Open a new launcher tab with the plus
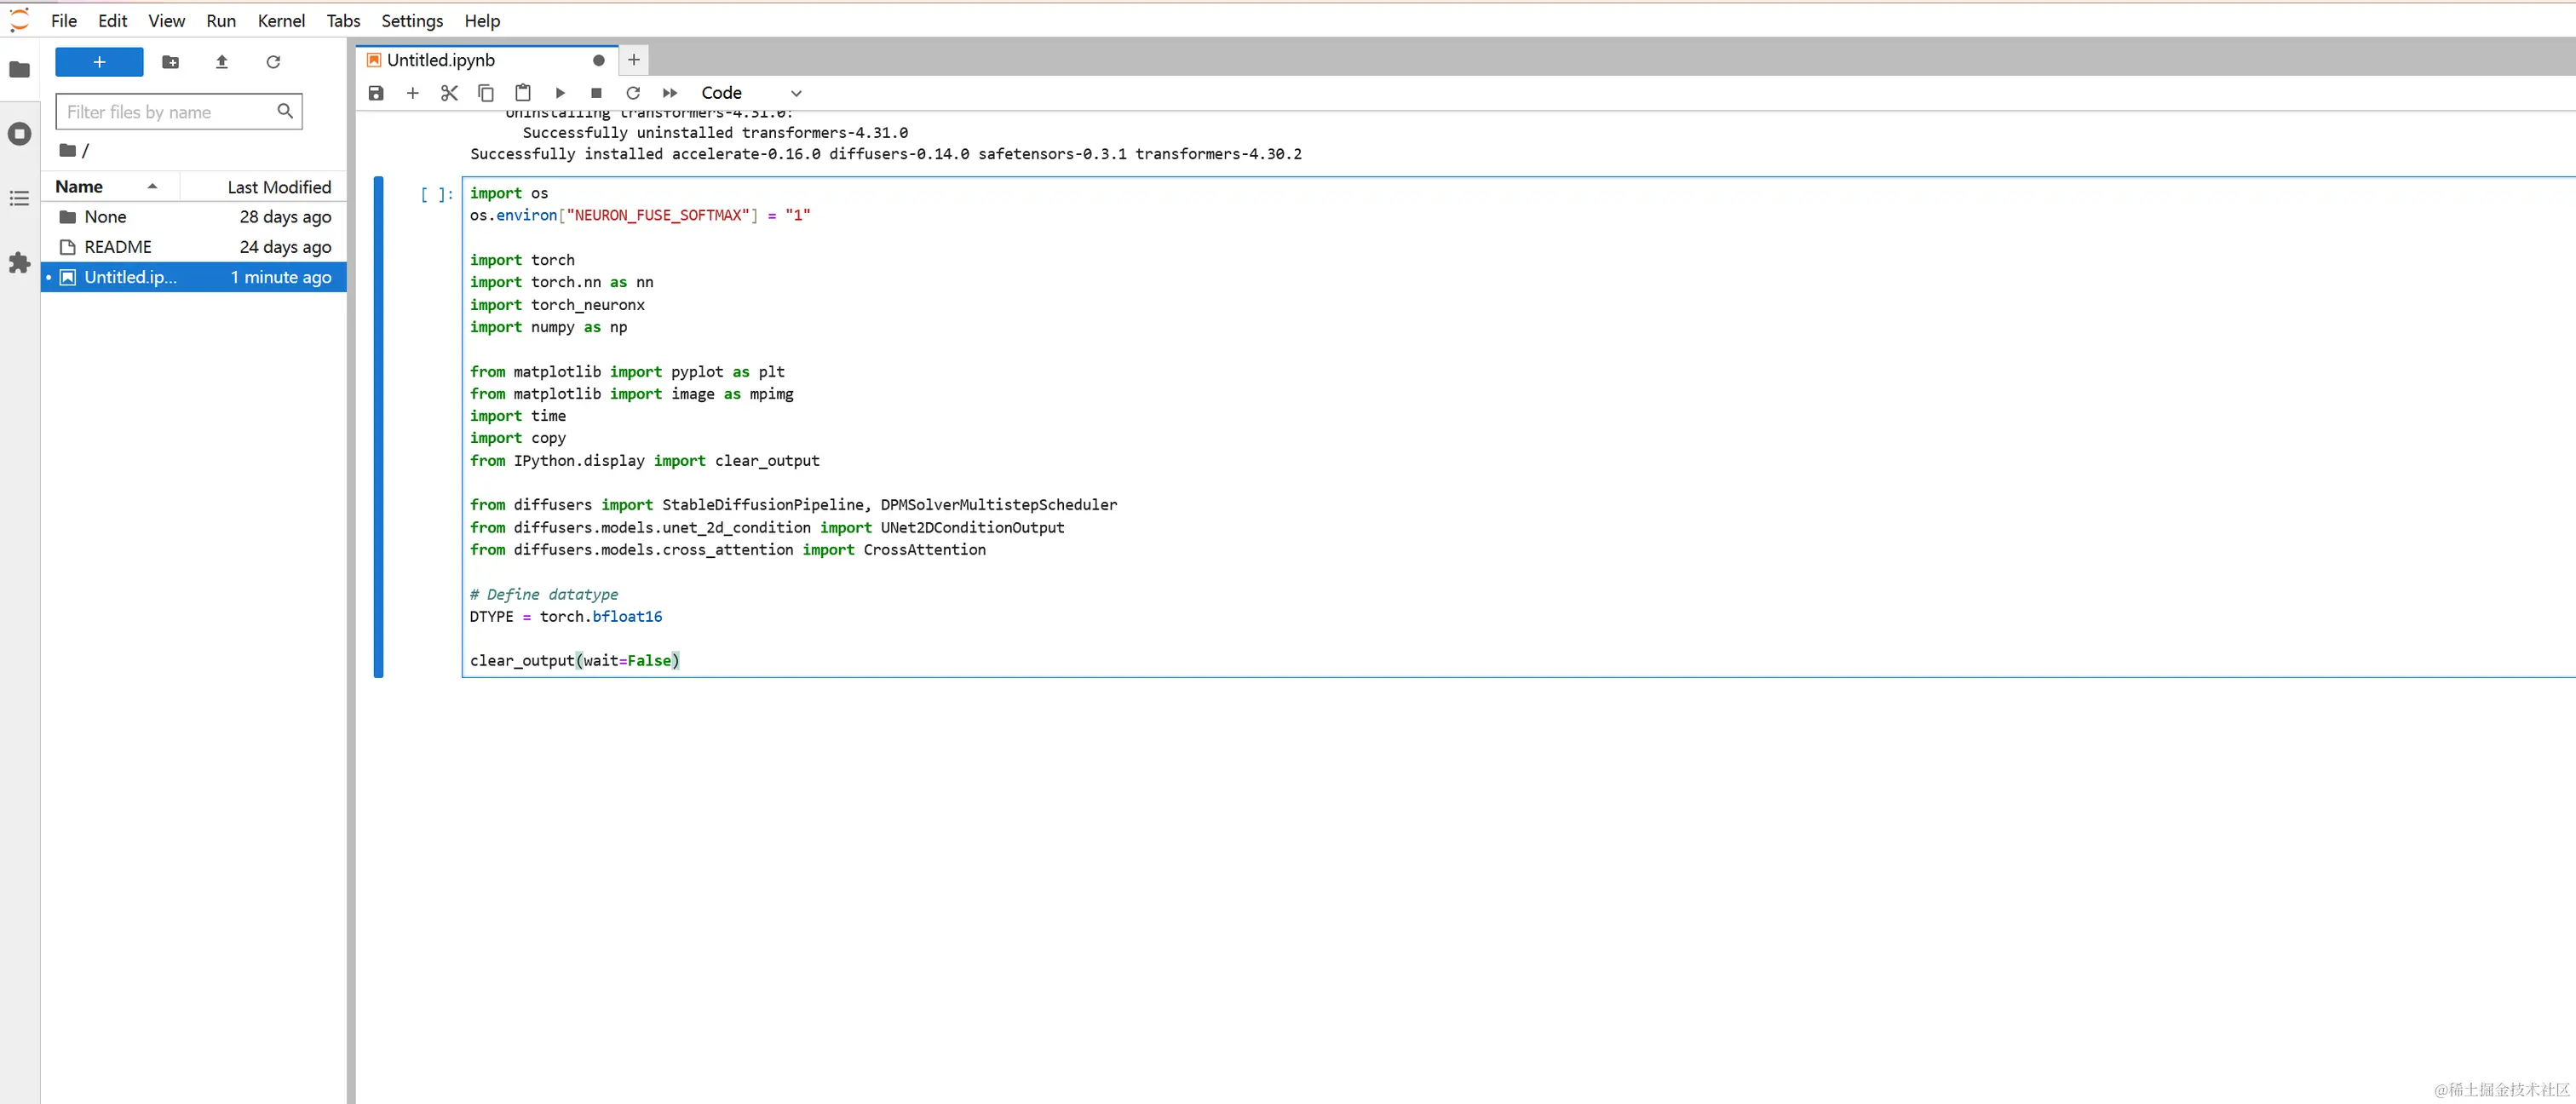Viewport: 2576px width, 1104px height. coord(634,60)
